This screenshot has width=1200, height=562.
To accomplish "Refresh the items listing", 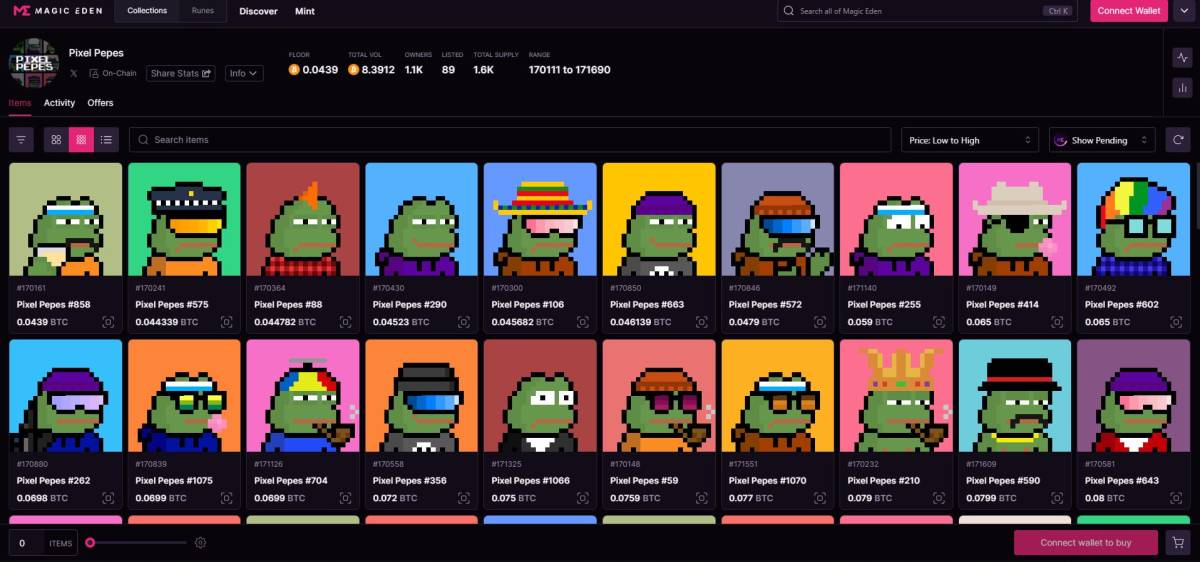I will point(1180,140).
